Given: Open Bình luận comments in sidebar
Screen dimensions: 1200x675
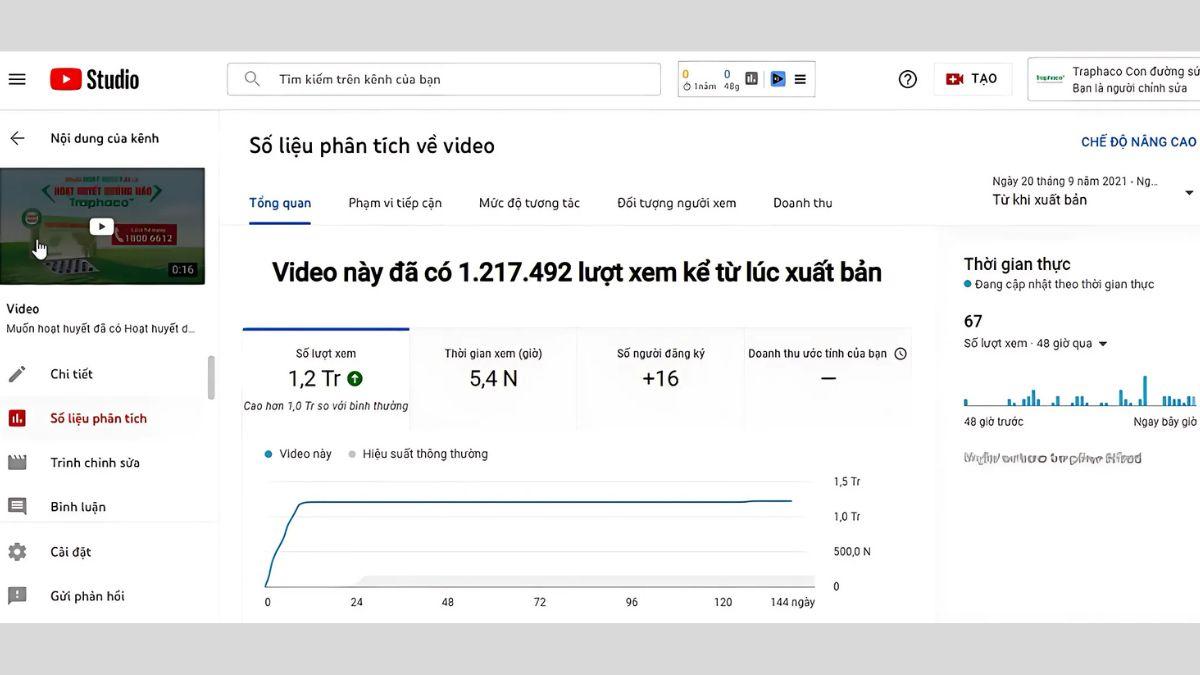Looking at the screenshot, I should pyautogui.click(x=77, y=507).
